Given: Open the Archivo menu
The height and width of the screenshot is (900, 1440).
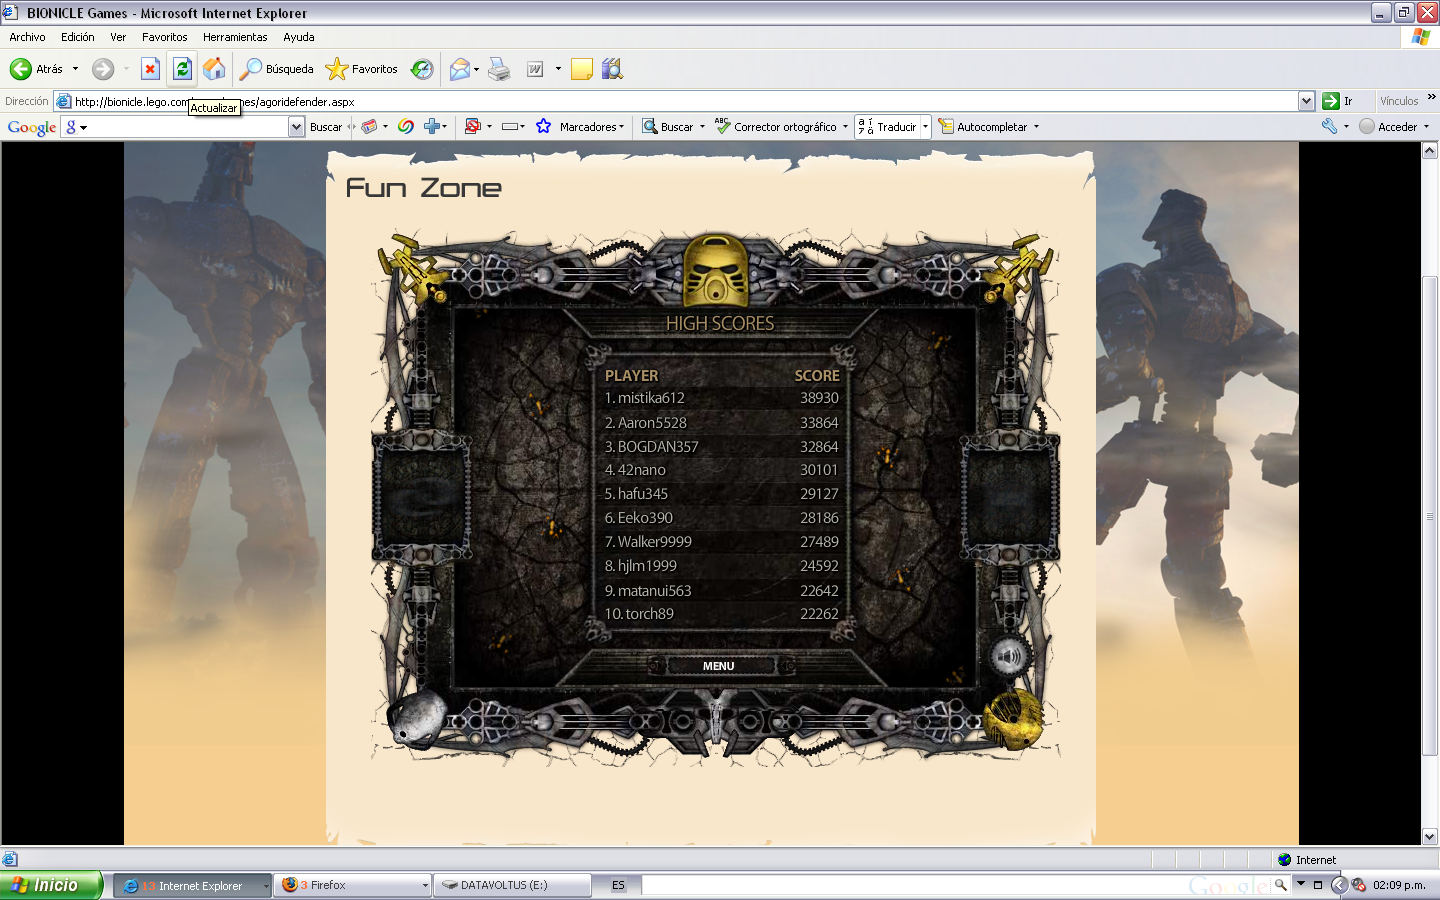Looking at the screenshot, I should [x=27, y=37].
